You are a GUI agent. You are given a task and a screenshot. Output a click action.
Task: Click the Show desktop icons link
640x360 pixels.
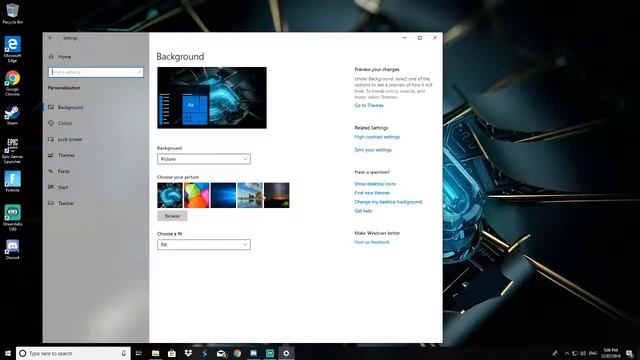(375, 184)
